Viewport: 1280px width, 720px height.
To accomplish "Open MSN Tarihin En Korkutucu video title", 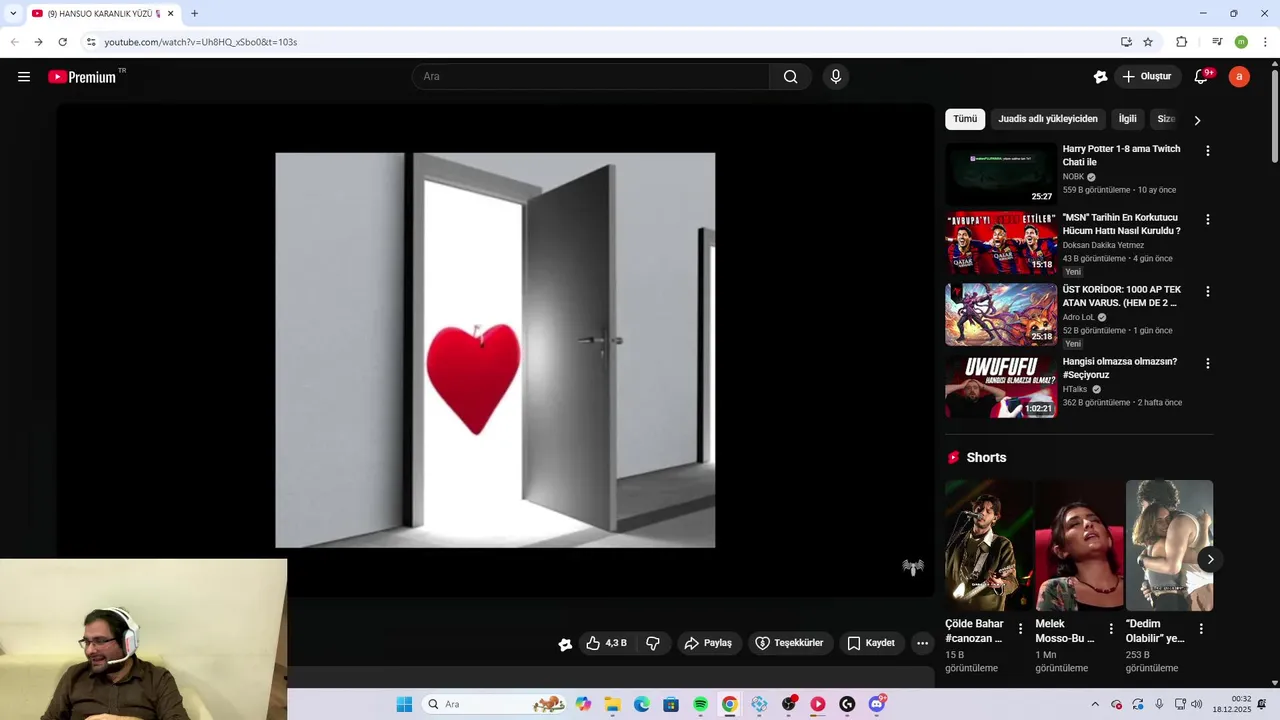I will [x=1121, y=224].
